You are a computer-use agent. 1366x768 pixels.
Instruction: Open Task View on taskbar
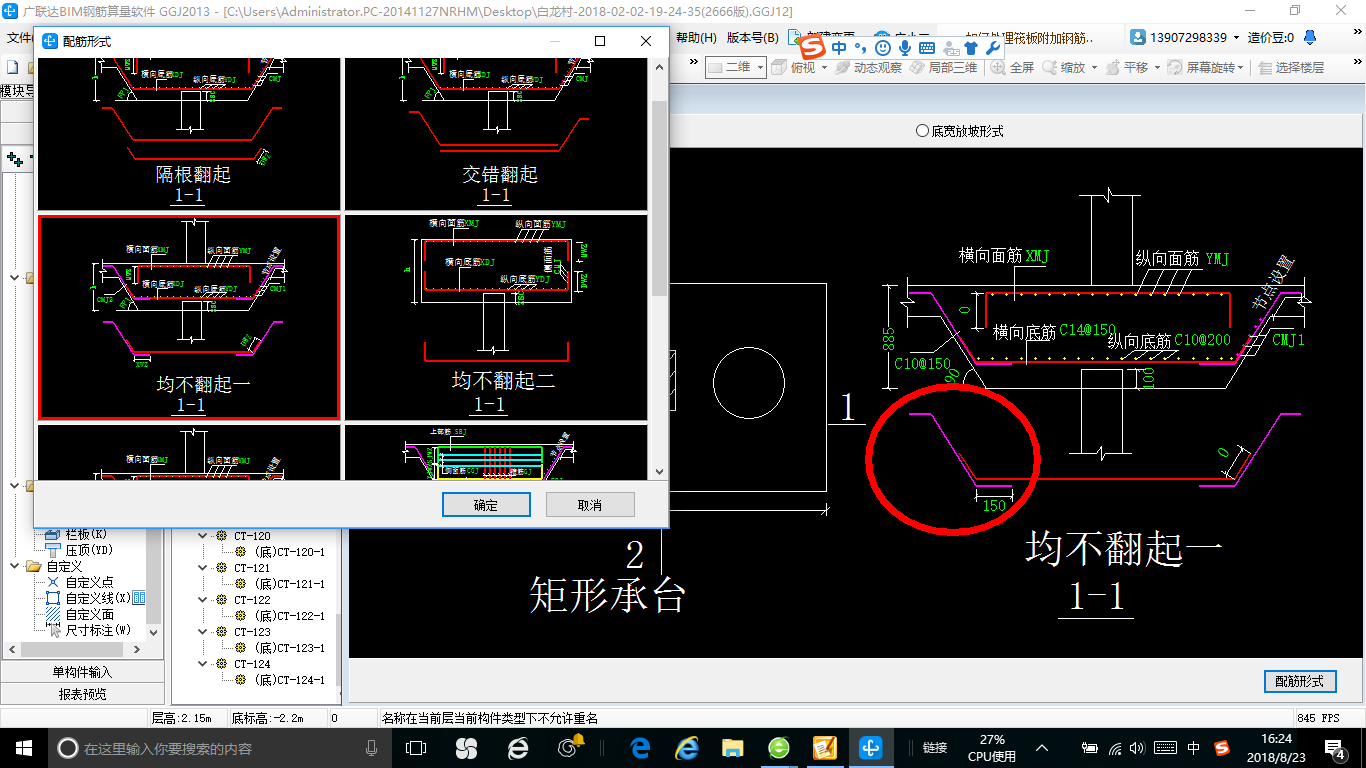pyautogui.click(x=416, y=748)
